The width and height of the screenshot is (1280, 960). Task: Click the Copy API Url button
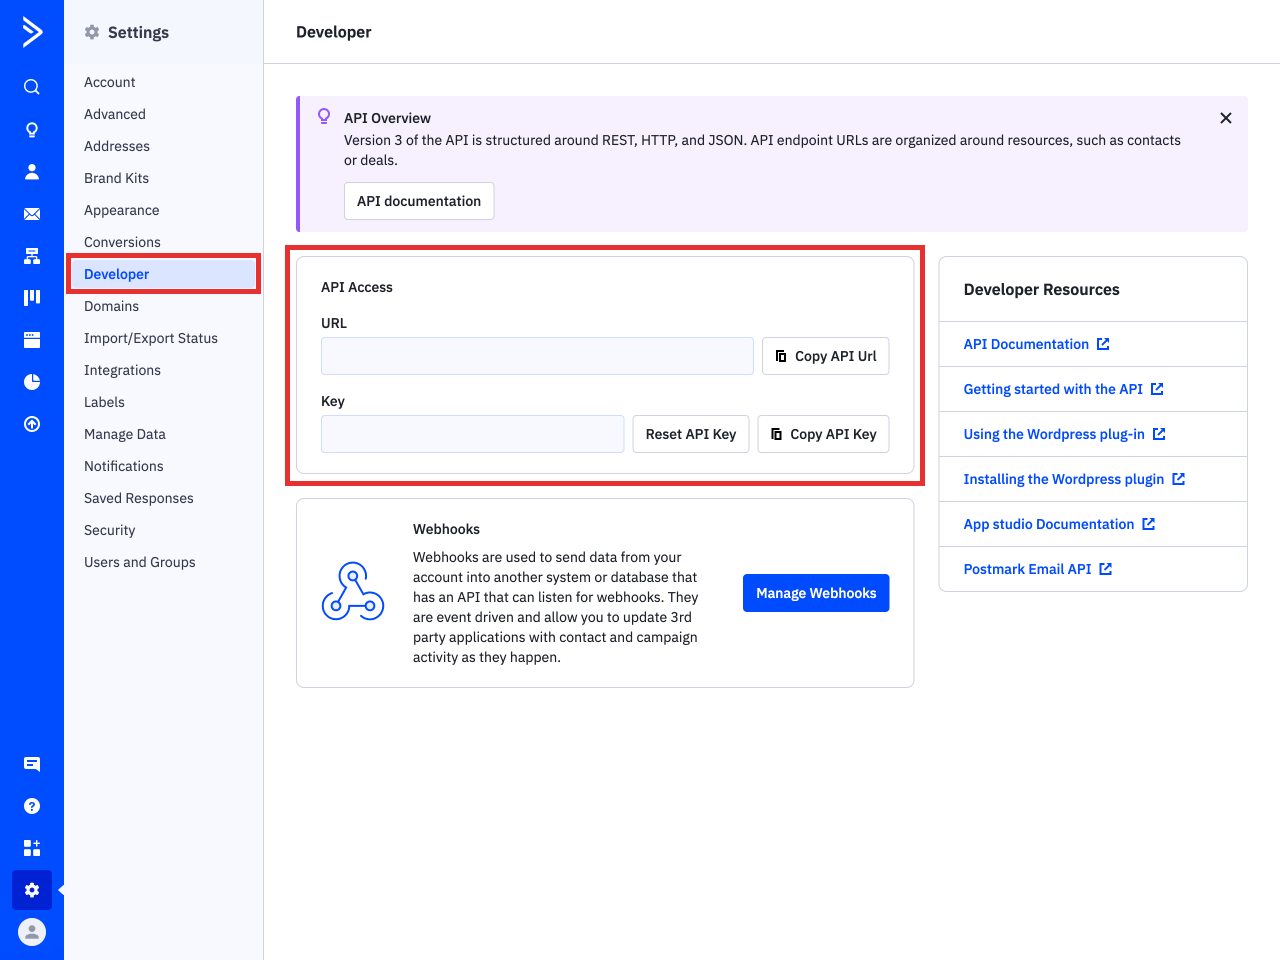click(x=825, y=356)
